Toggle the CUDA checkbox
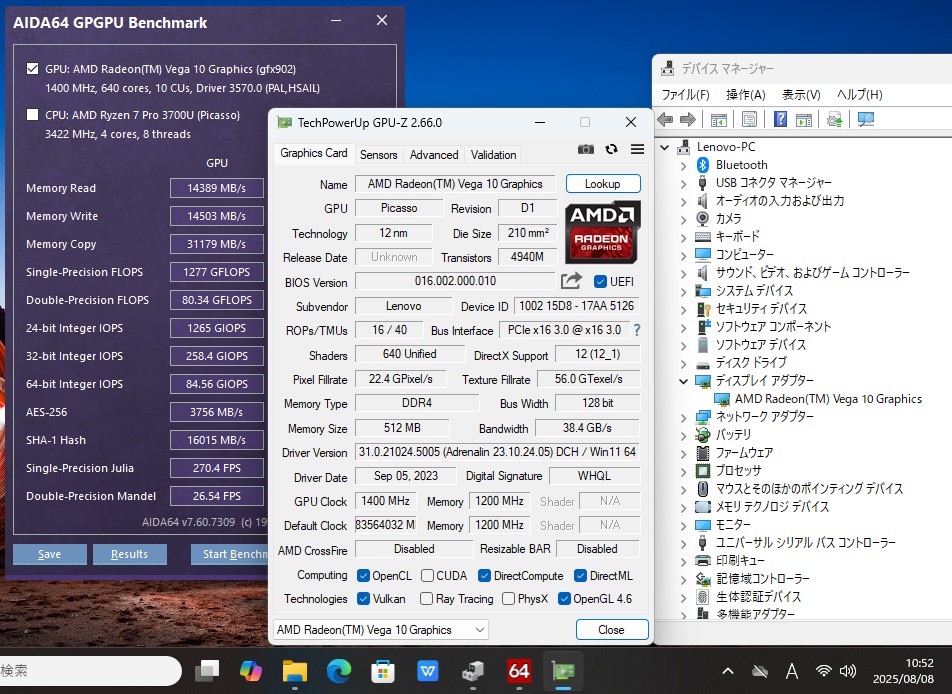Viewport: 952px width, 694px height. pyautogui.click(x=427, y=576)
